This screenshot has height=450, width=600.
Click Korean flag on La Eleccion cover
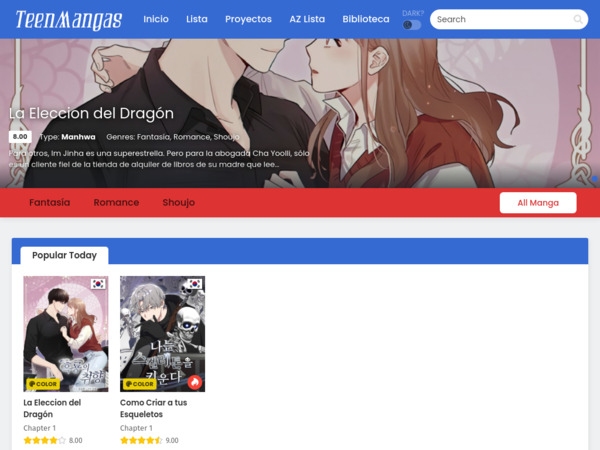98,284
